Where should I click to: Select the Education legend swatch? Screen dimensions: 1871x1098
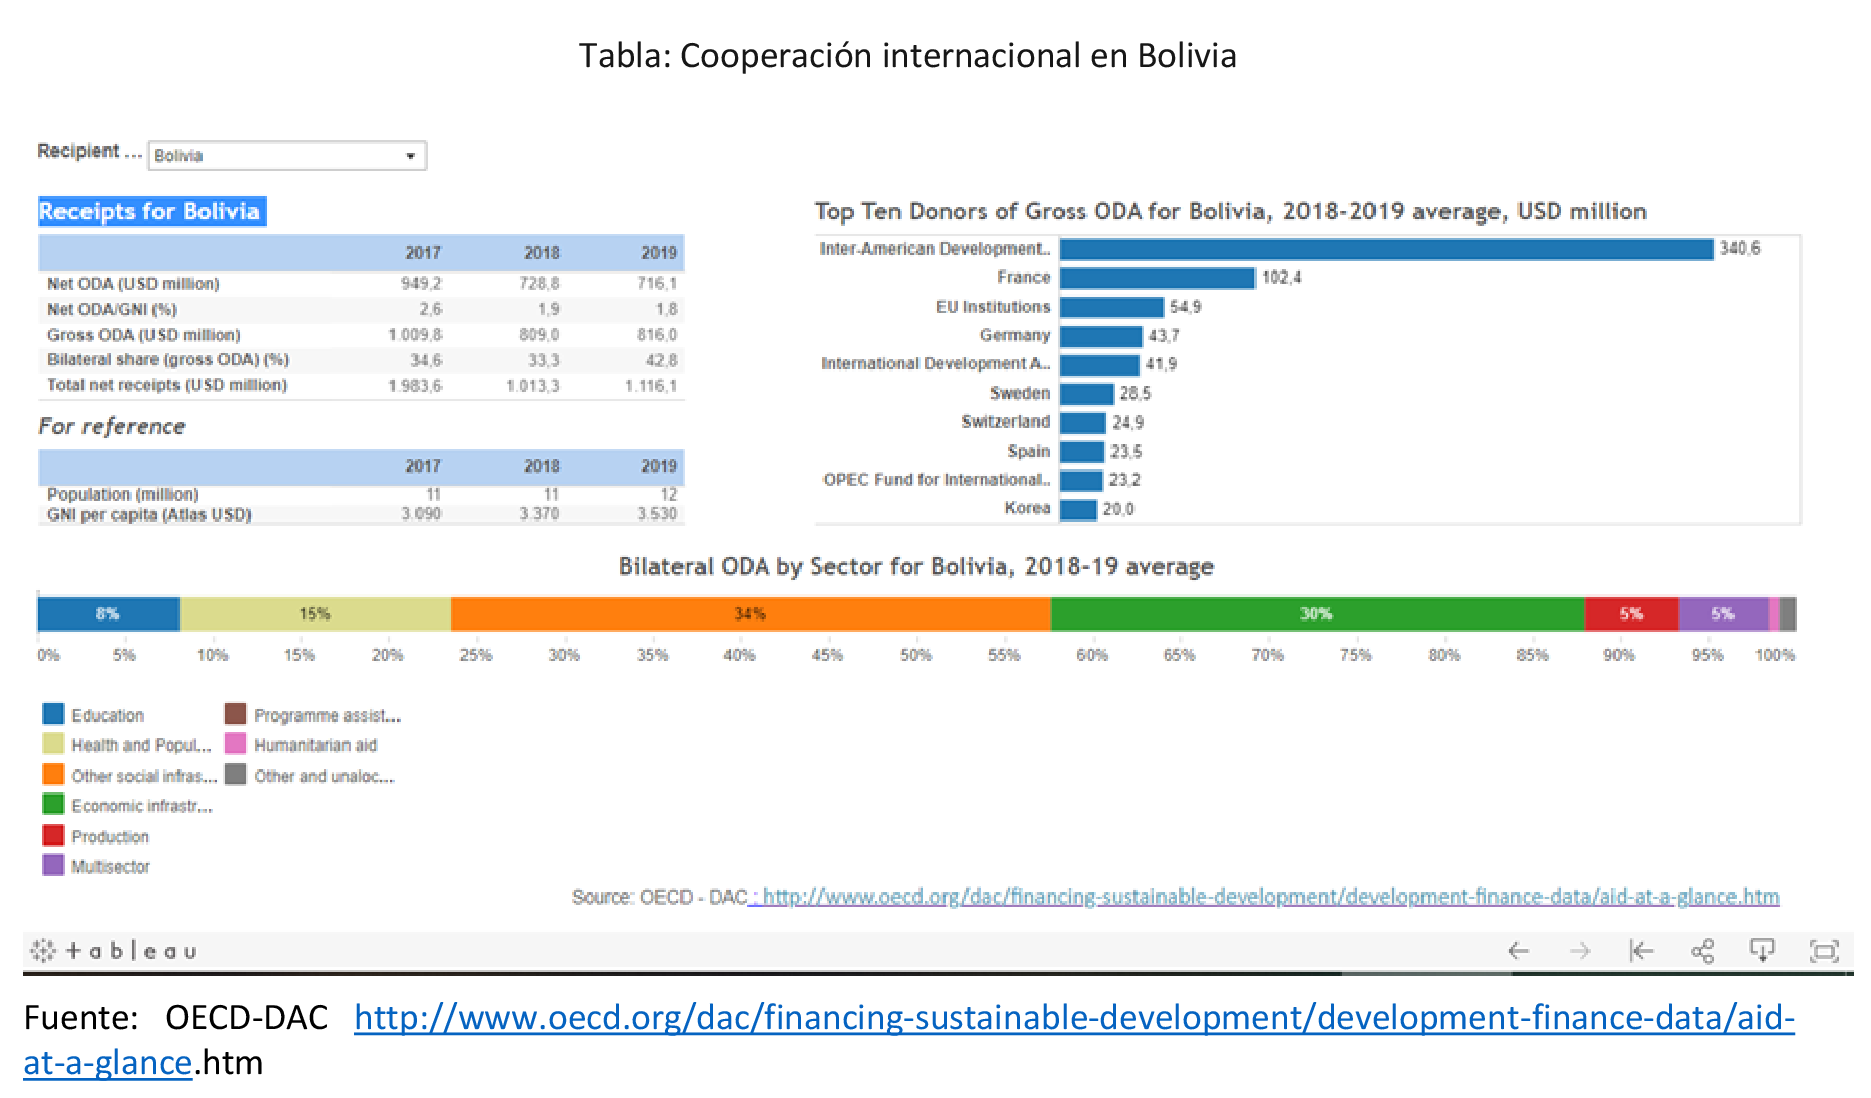click(53, 714)
